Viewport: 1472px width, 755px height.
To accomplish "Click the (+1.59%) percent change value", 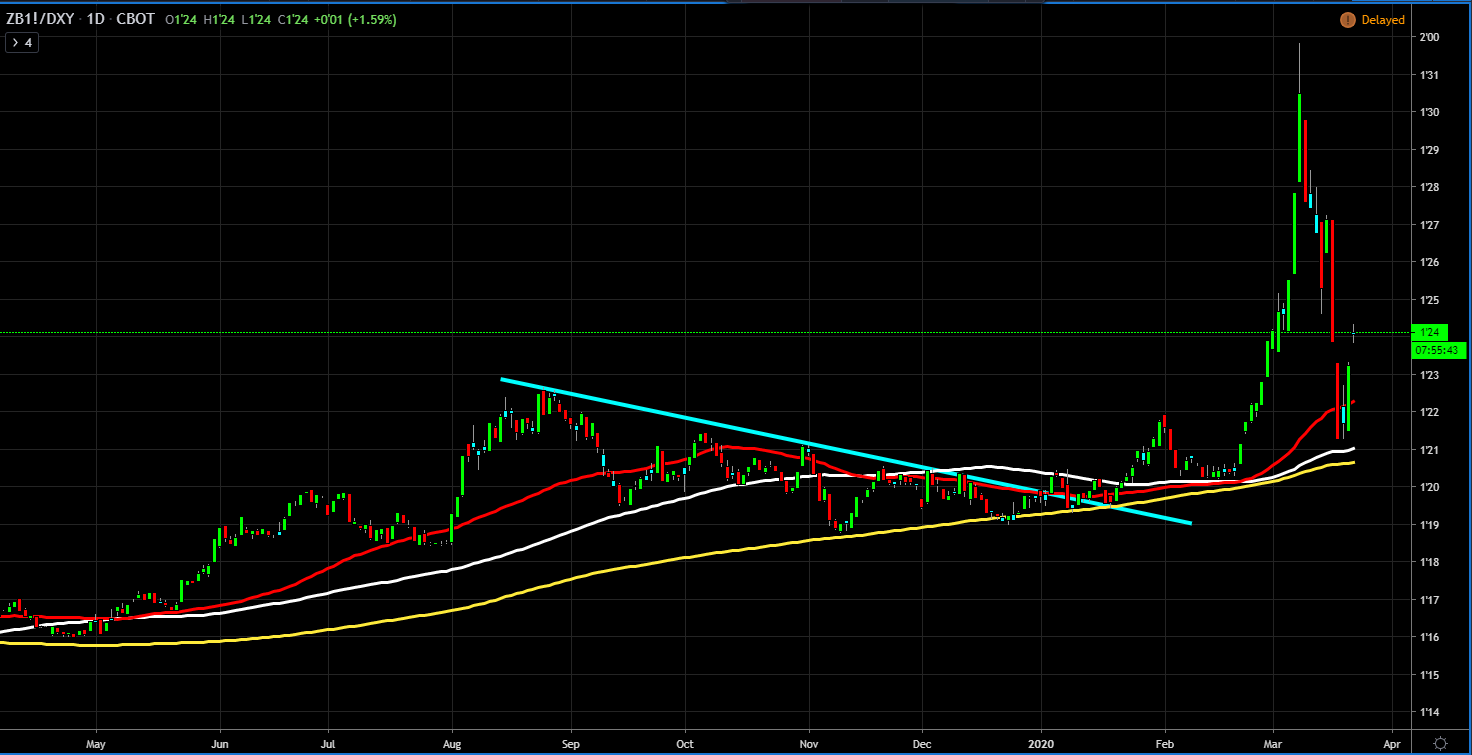I will point(371,19).
